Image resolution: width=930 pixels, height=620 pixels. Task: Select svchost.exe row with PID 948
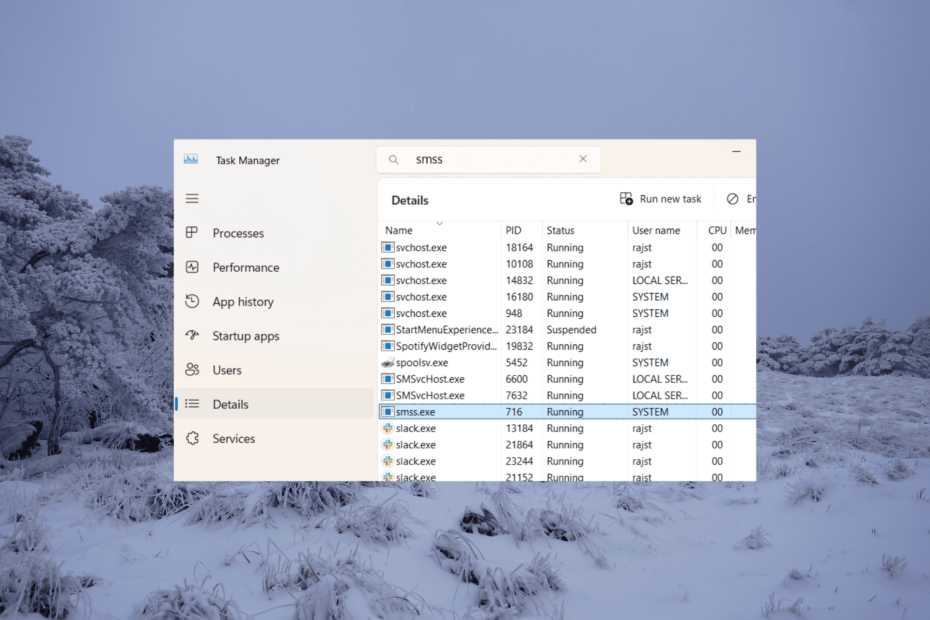pos(566,313)
